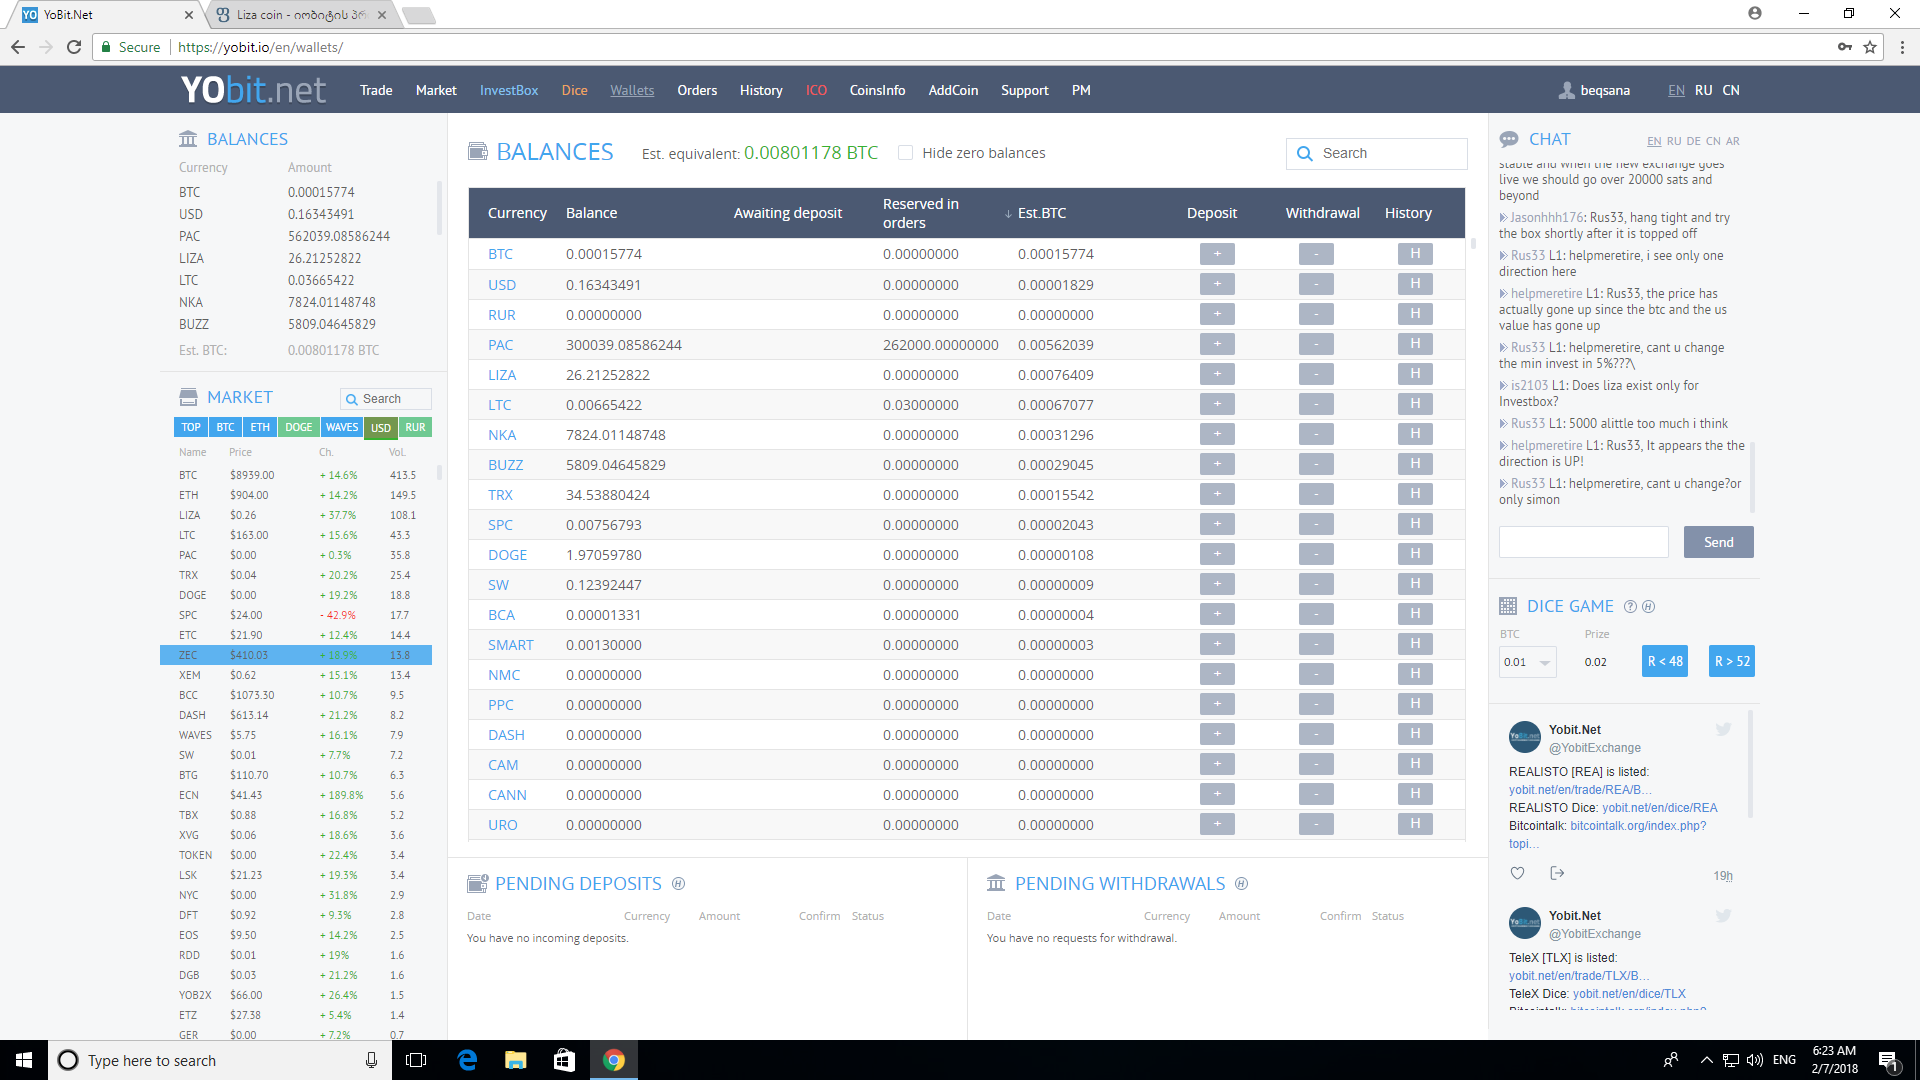Click the R < 48 dice button
The image size is (1920, 1080).
click(x=1664, y=661)
